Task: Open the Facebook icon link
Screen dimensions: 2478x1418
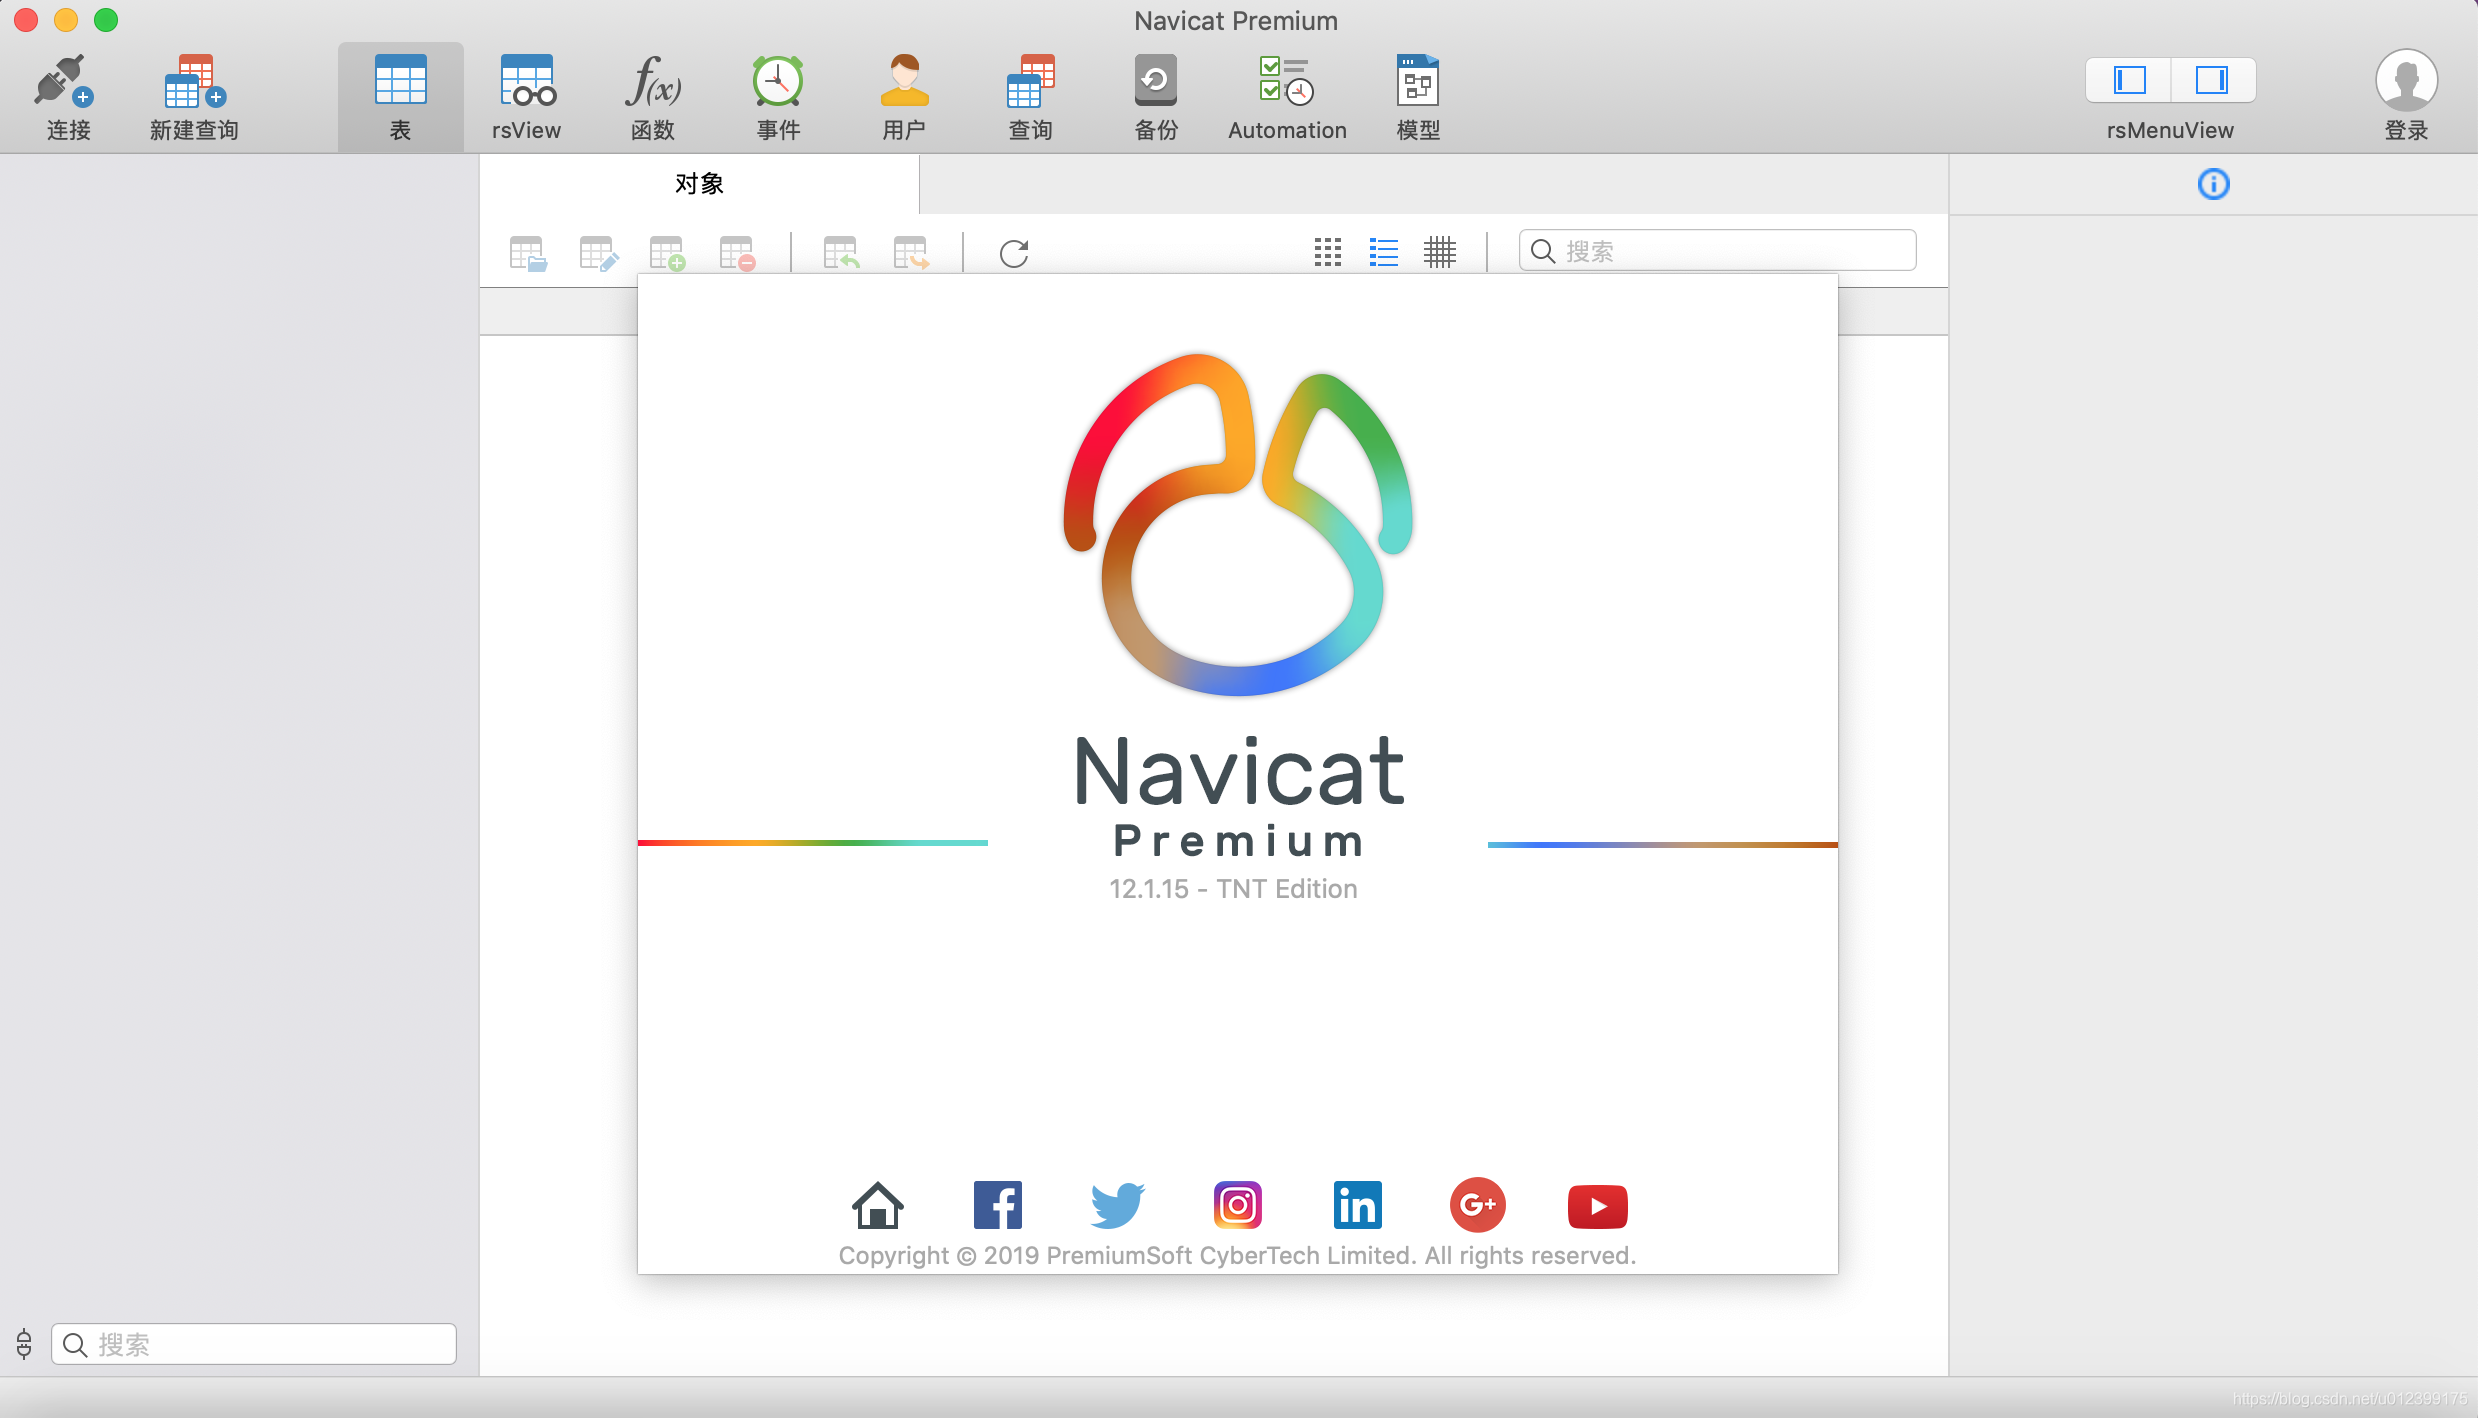Action: [x=998, y=1205]
